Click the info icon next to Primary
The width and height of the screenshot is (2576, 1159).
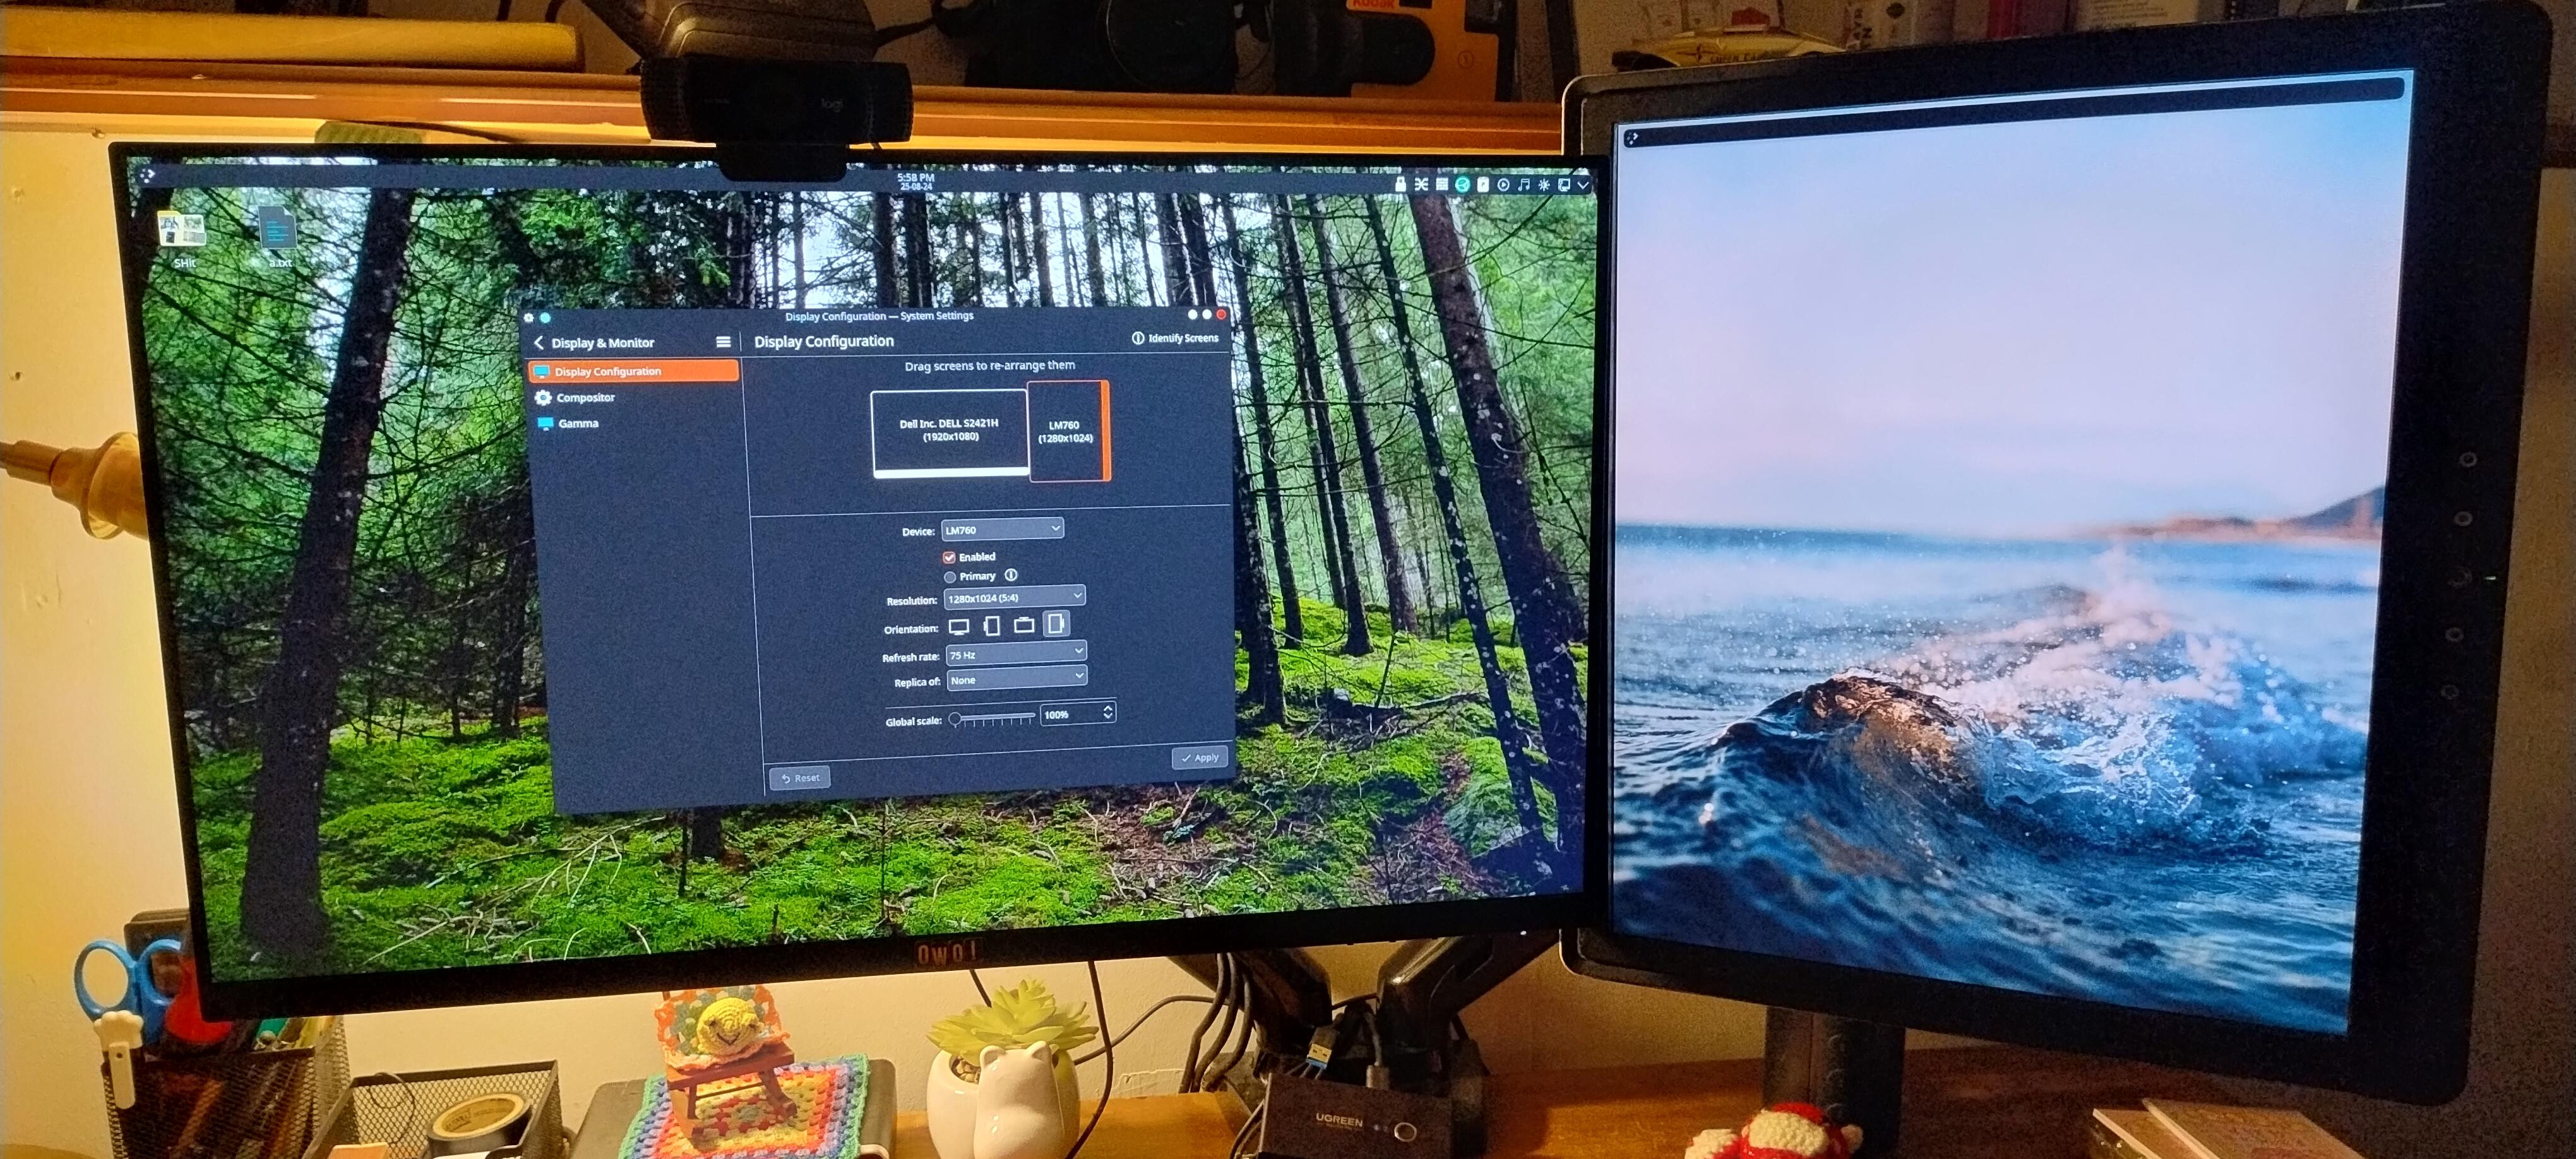click(1011, 575)
